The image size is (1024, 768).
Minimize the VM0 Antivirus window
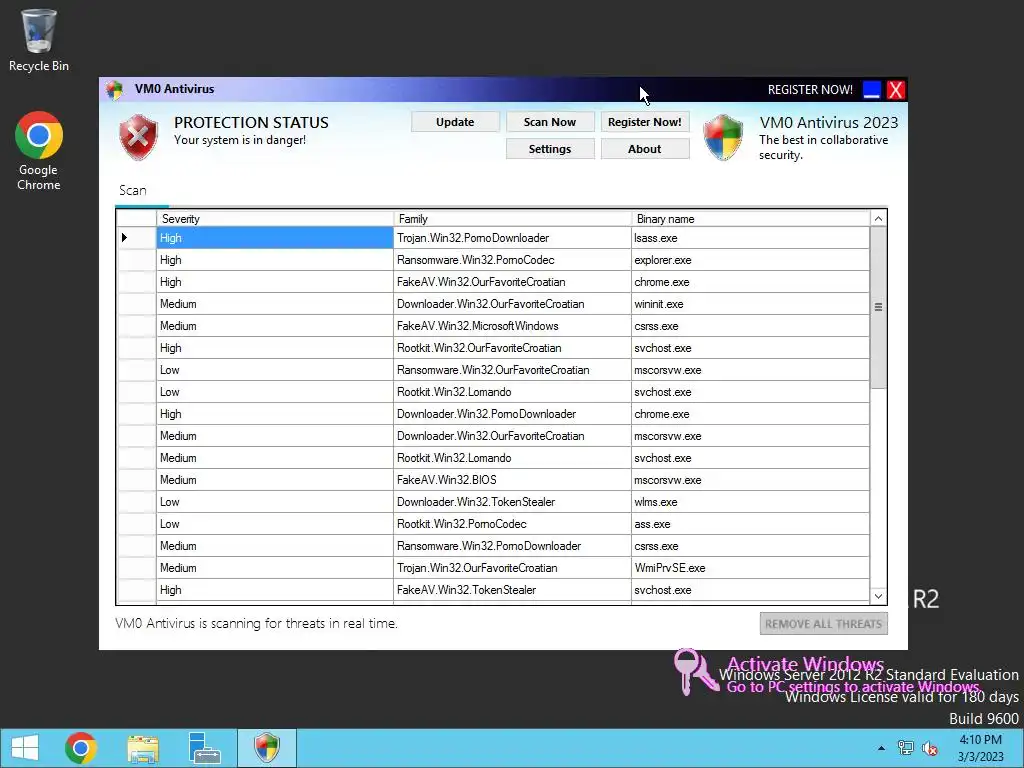tap(872, 90)
